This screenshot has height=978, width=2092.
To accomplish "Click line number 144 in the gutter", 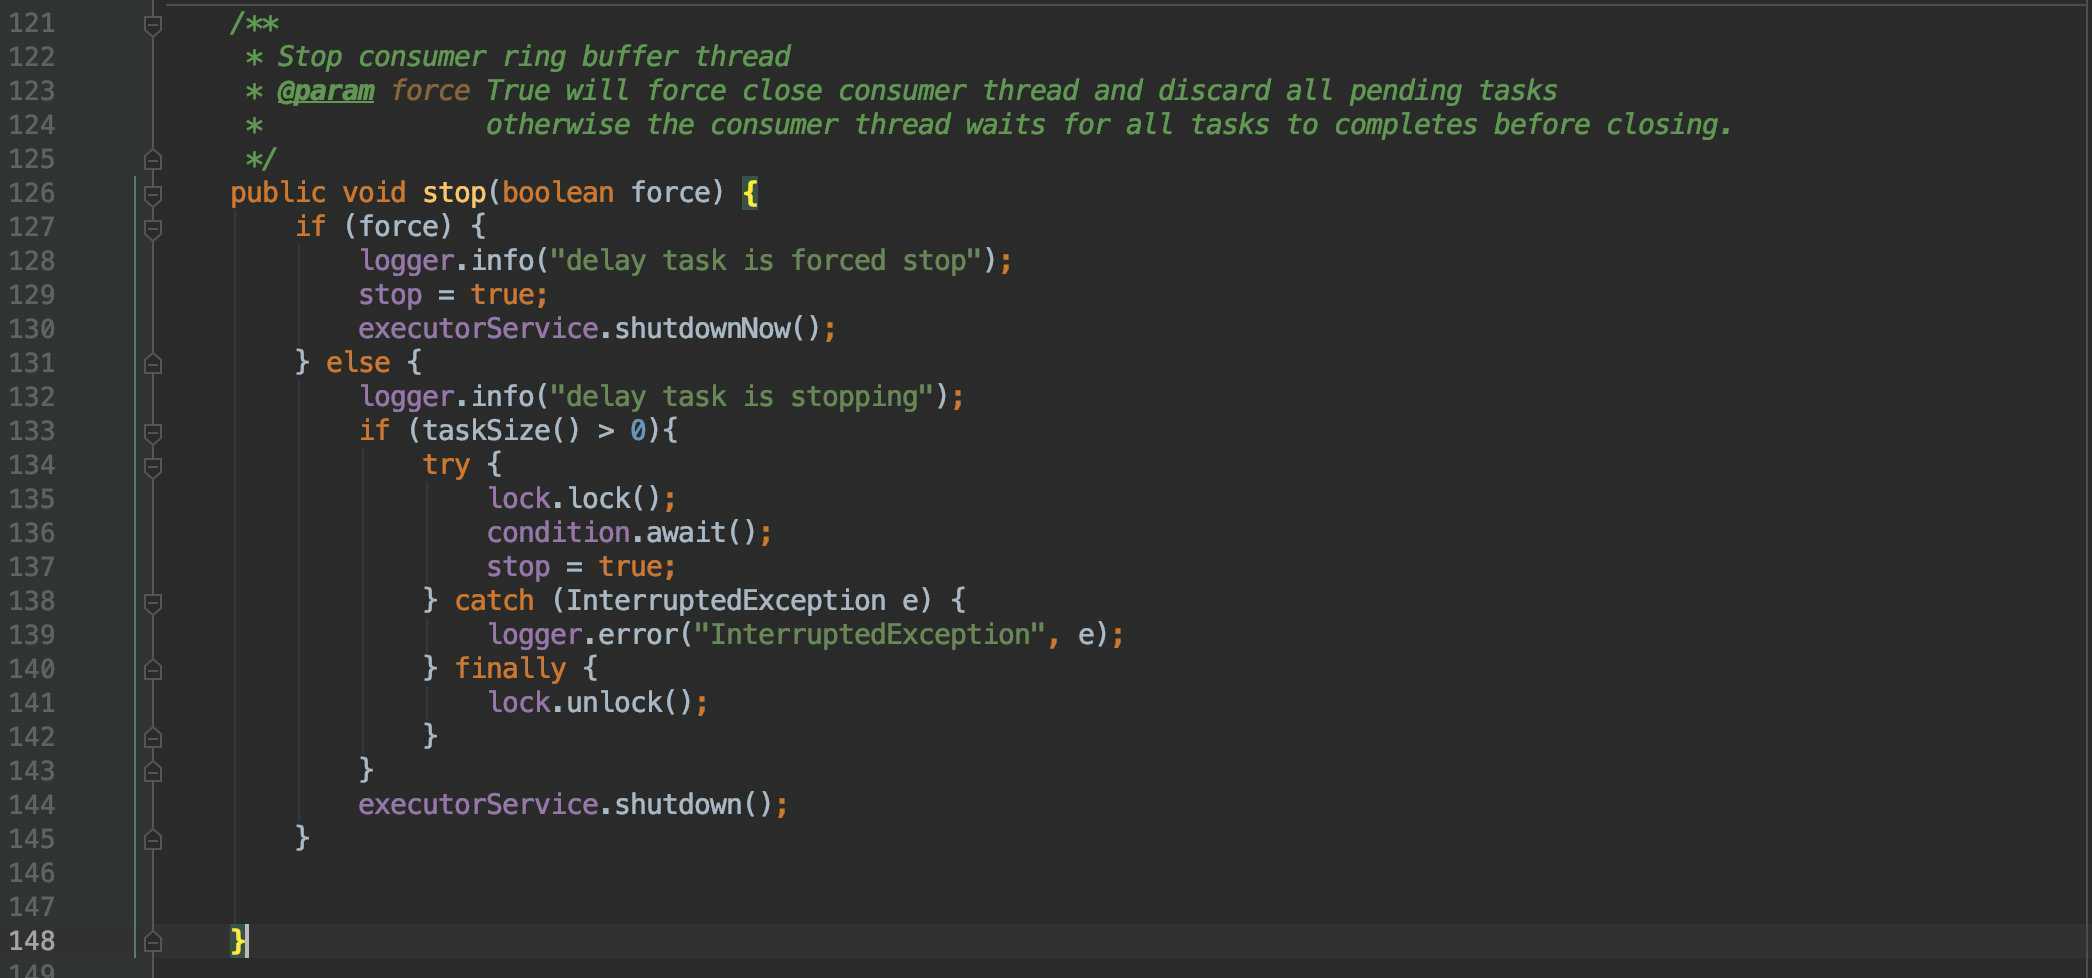I will 32,805.
